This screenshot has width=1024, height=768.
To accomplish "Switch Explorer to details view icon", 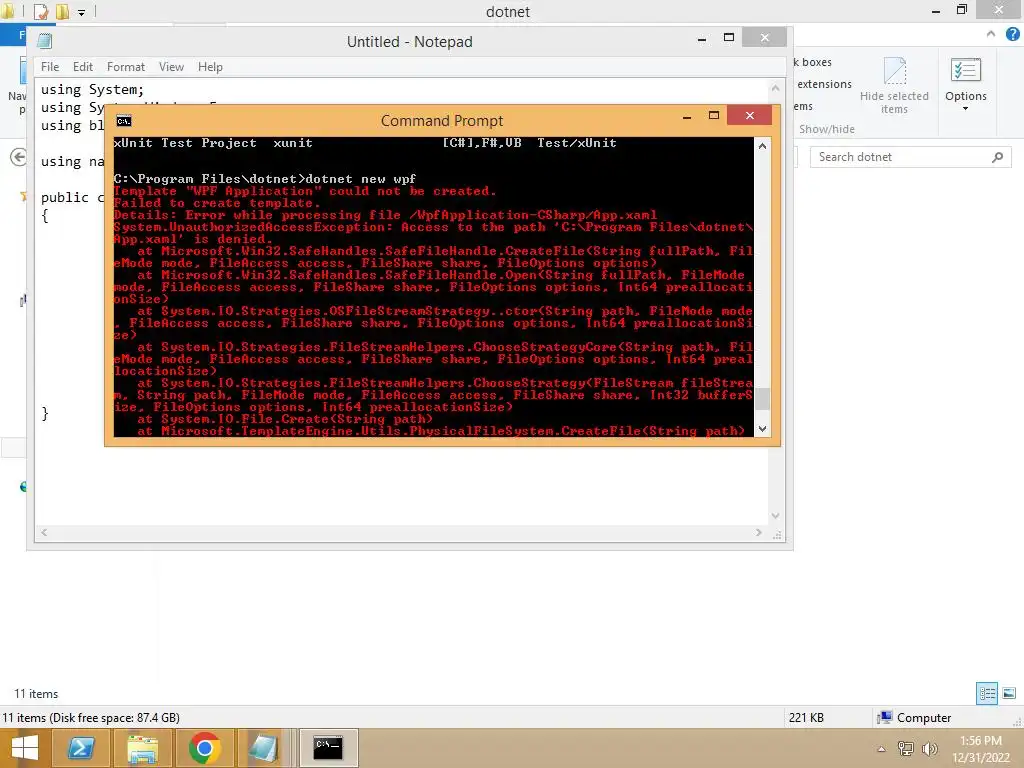I will pos(987,693).
